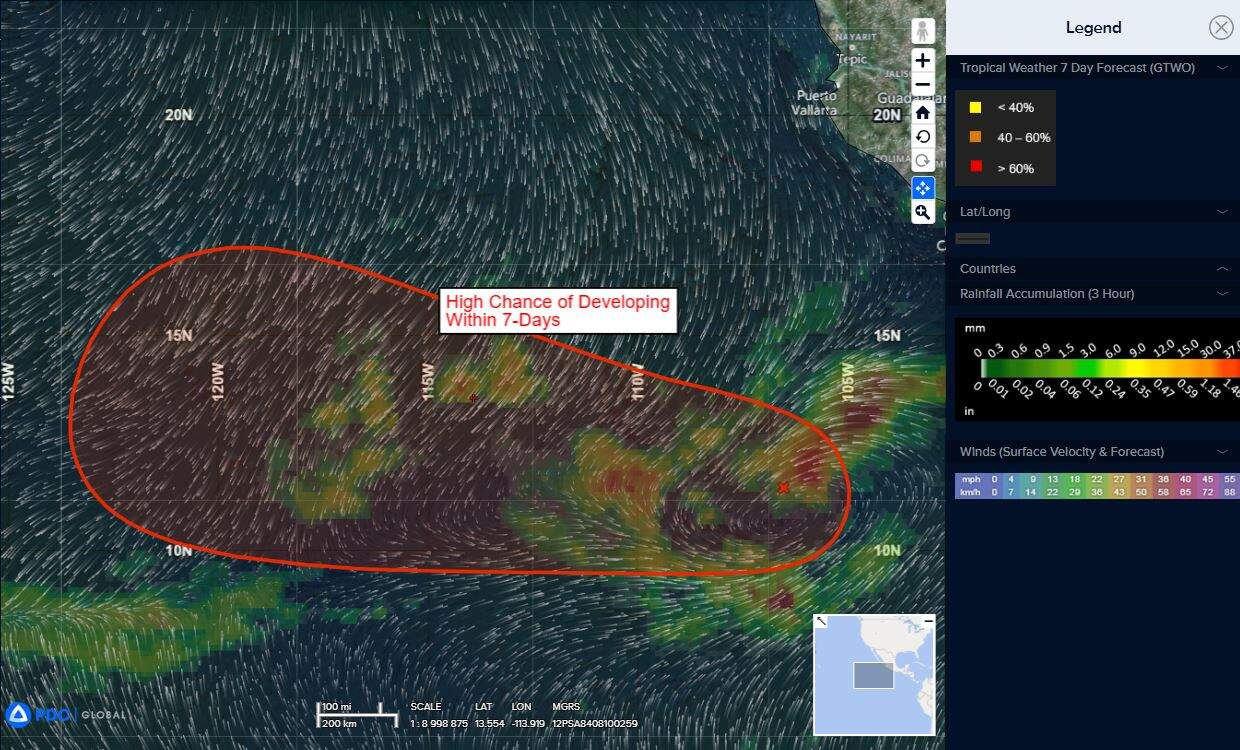Image resolution: width=1240 pixels, height=750 pixels.
Task: Click the Street View pegman icon
Action: click(x=922, y=31)
